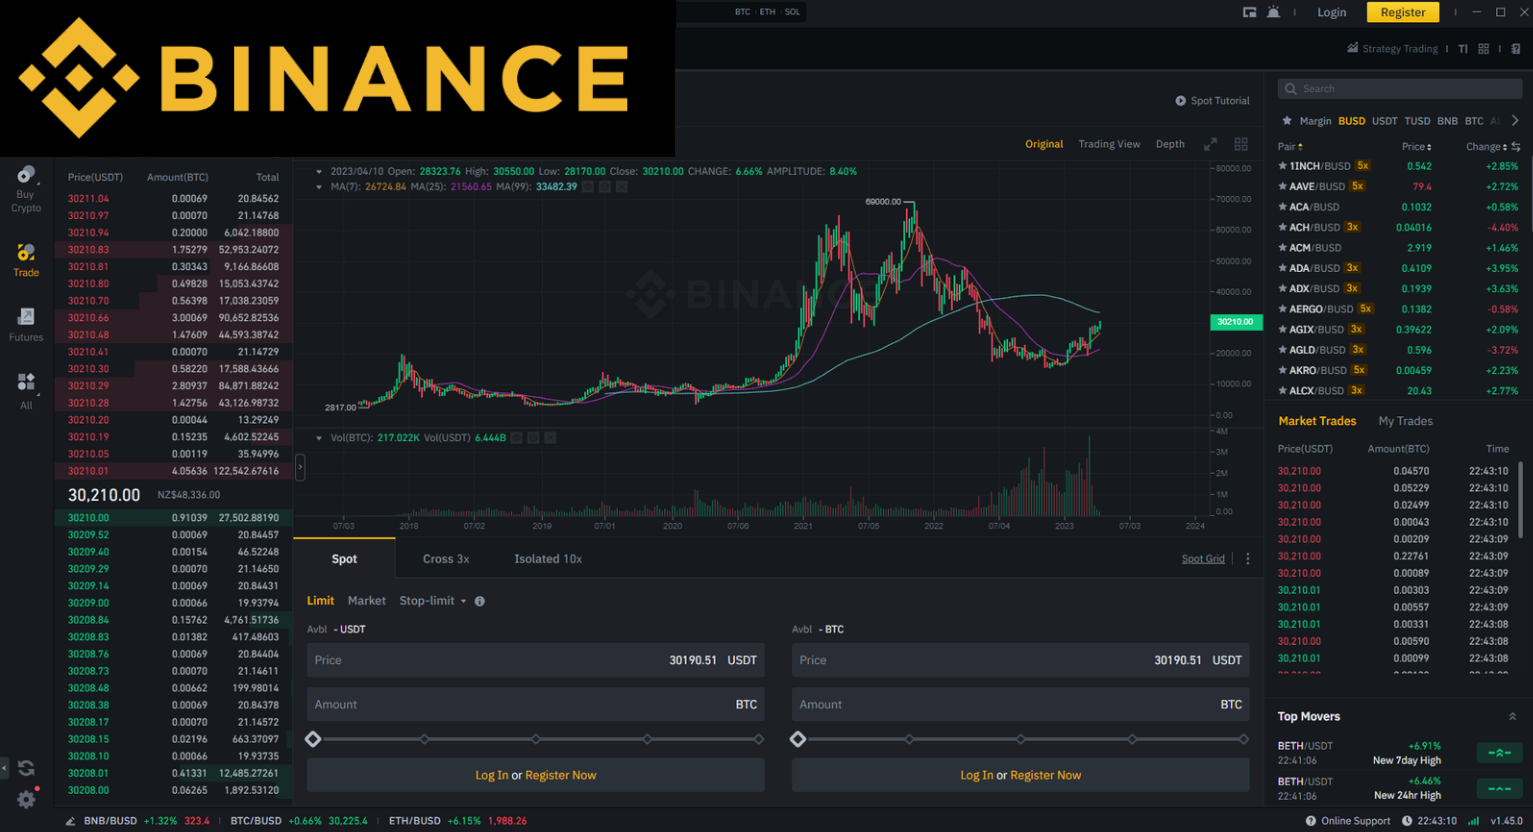Click the BETH/USDT New 24hr High badge
The image size is (1533, 832).
[x=1499, y=789]
